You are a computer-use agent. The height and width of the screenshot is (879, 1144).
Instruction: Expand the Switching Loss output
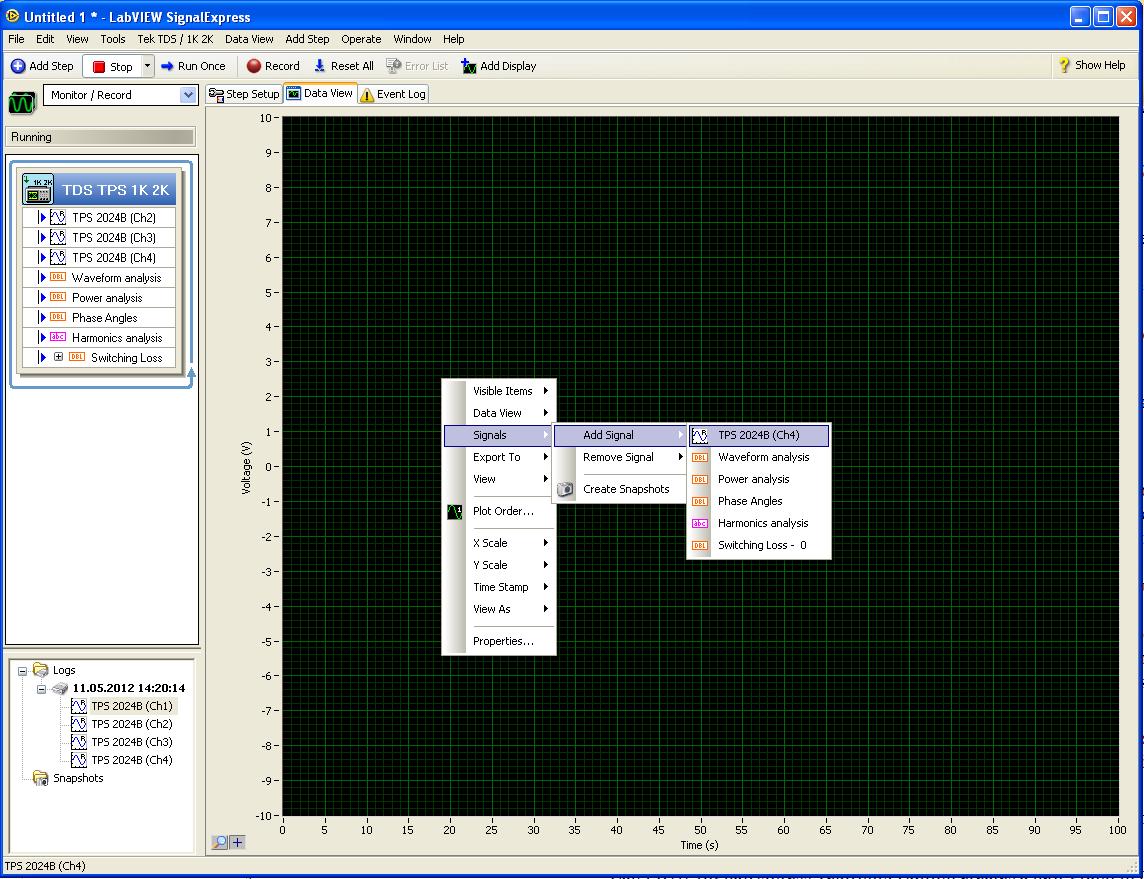(58, 357)
